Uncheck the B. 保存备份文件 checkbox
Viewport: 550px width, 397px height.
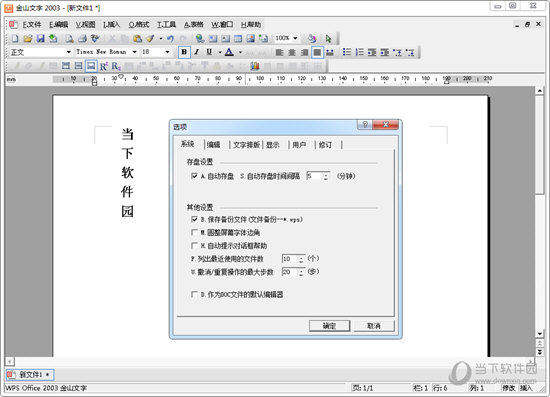[194, 219]
